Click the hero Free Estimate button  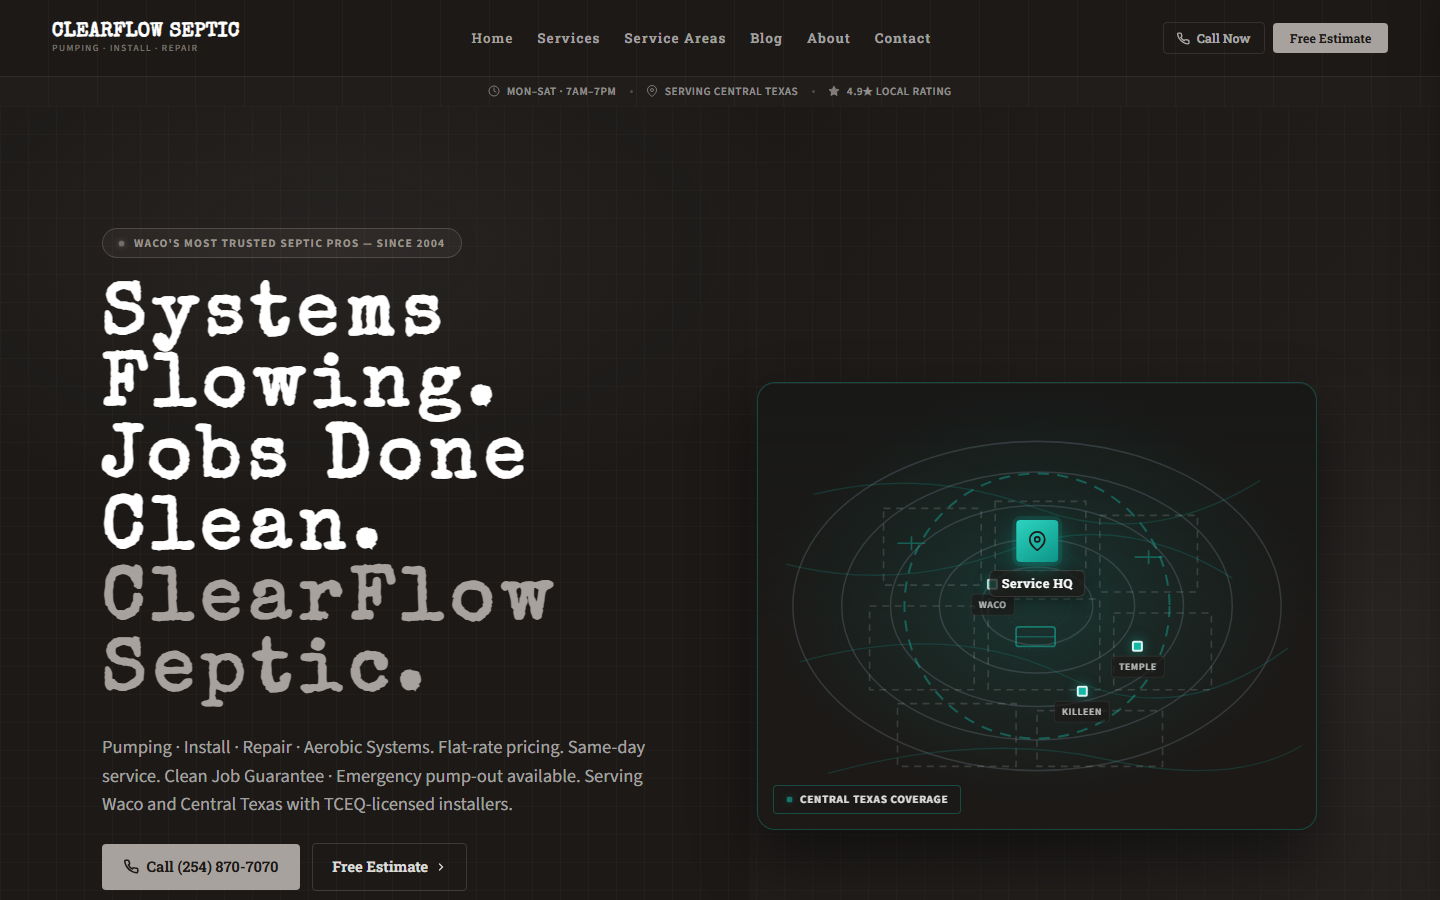coord(389,867)
